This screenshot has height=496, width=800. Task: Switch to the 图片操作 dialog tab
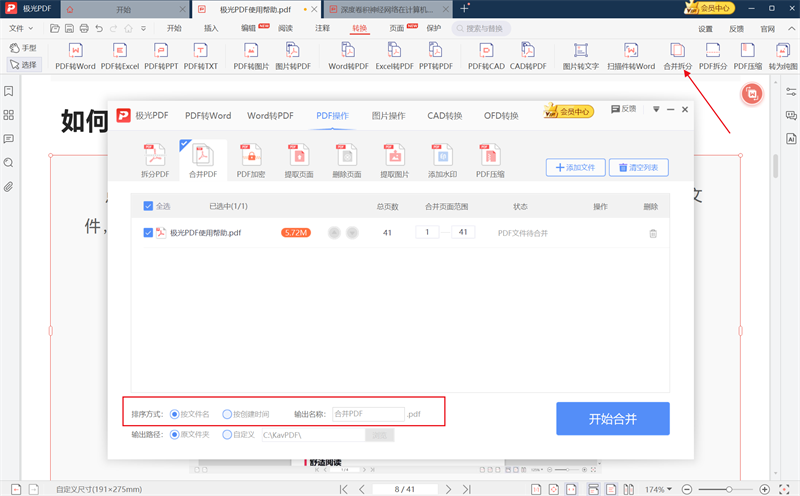[389, 116]
